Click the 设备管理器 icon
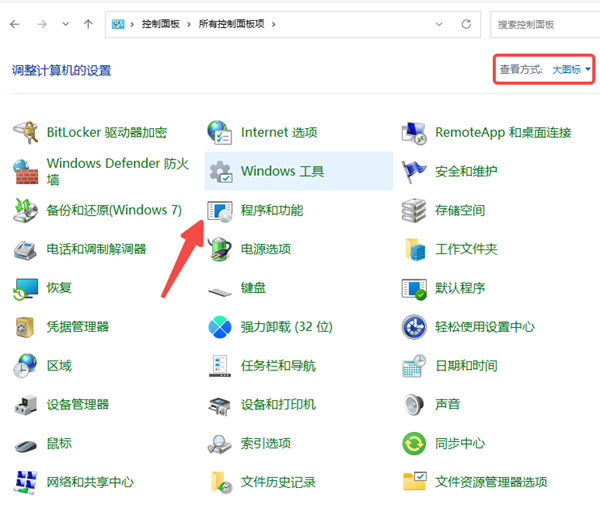Screen dimensions: 600x505 pos(26,404)
